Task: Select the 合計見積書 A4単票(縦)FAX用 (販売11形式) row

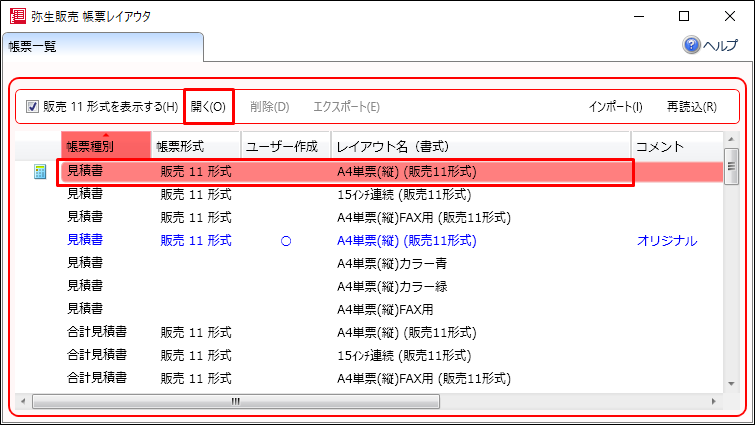Action: 369,378
